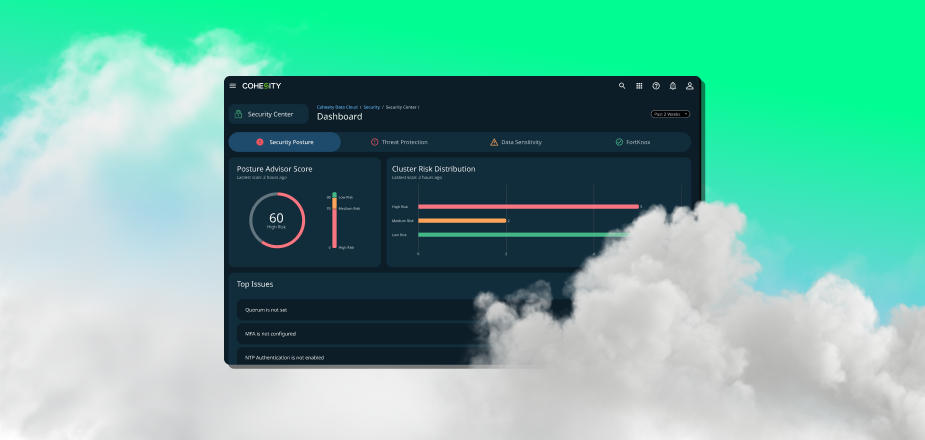
Task: Click the green Low Risk bar
Action: (x=525, y=235)
